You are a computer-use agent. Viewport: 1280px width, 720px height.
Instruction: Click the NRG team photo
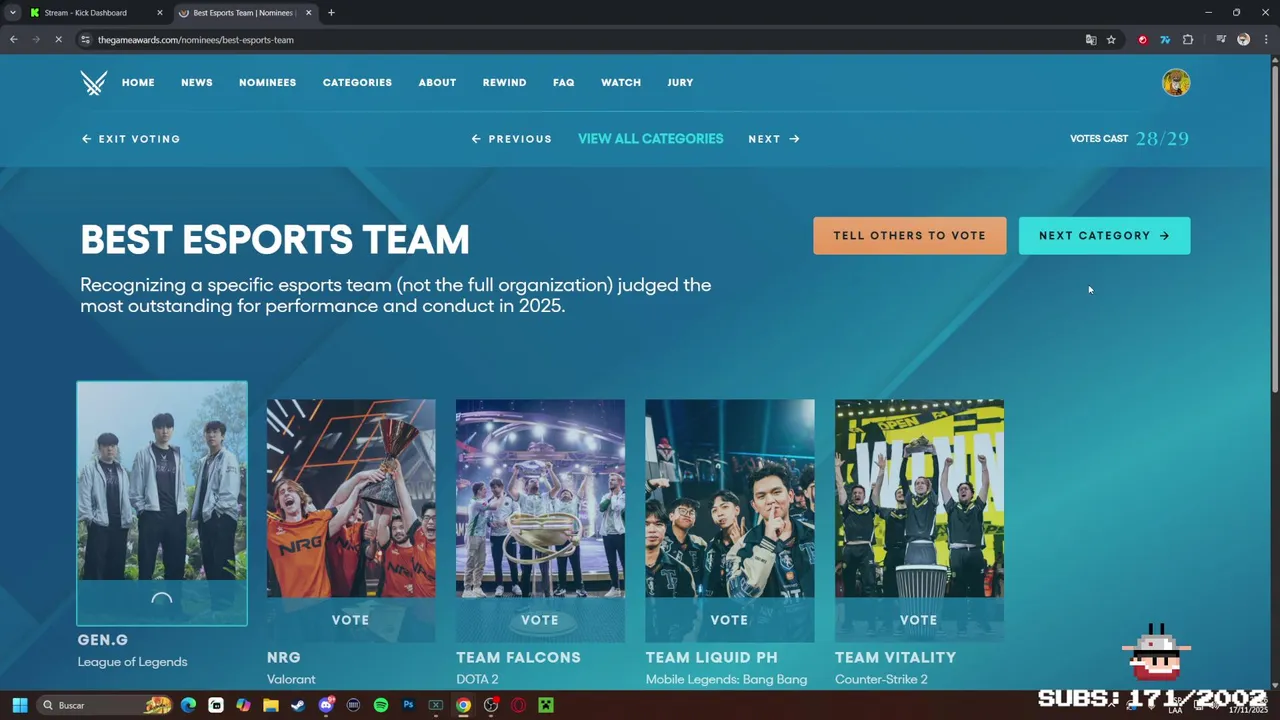coord(351,499)
